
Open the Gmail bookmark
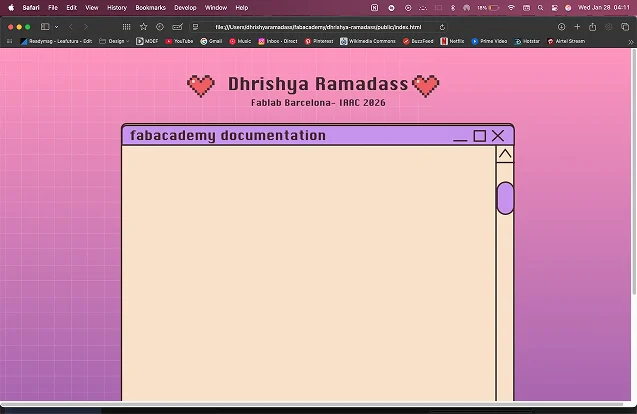211,41
